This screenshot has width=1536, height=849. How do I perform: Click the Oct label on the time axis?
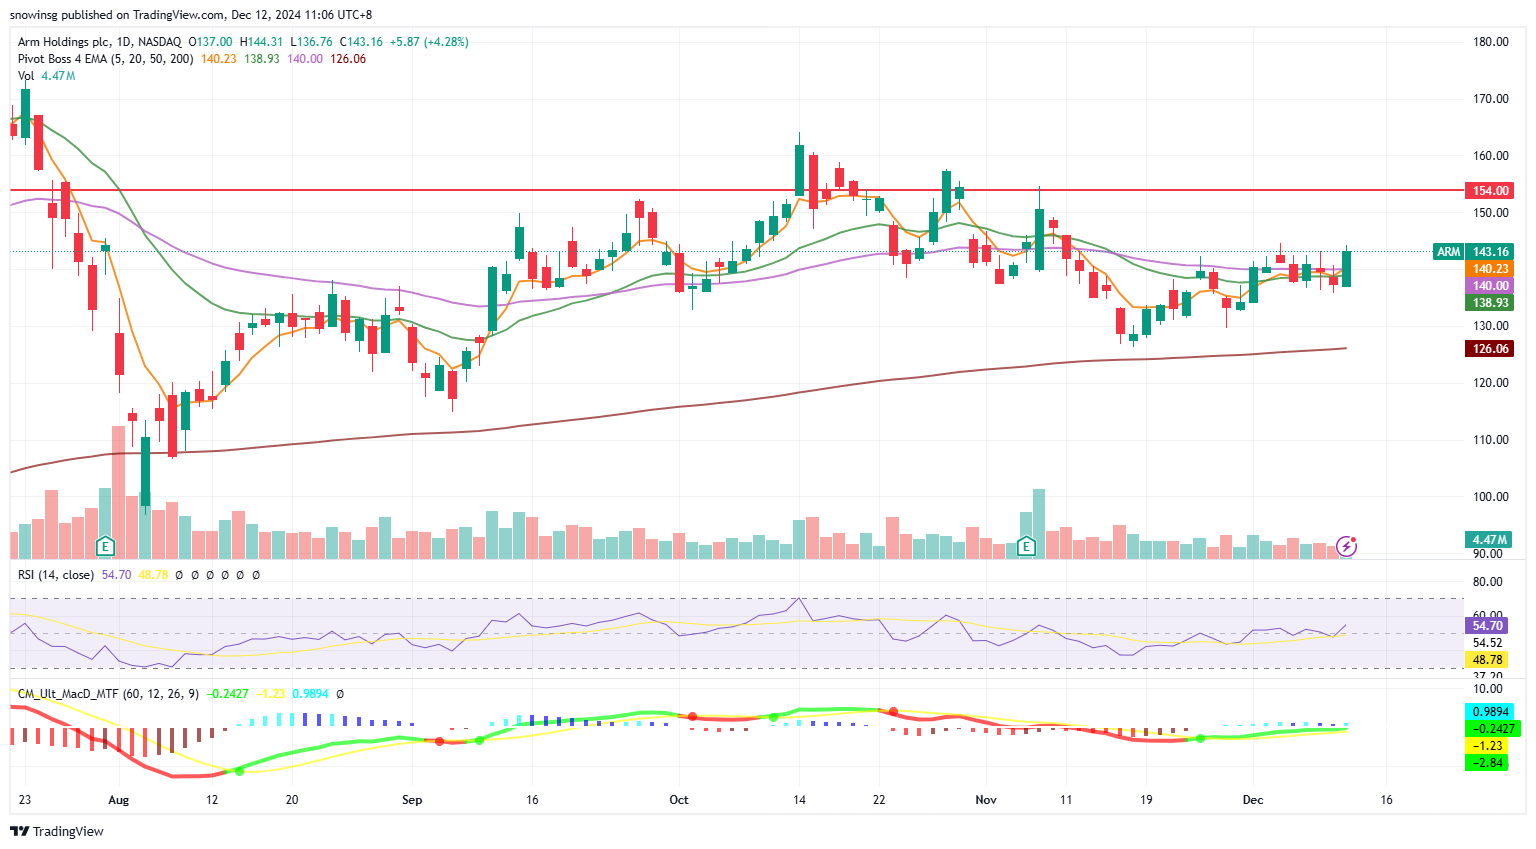tap(679, 800)
